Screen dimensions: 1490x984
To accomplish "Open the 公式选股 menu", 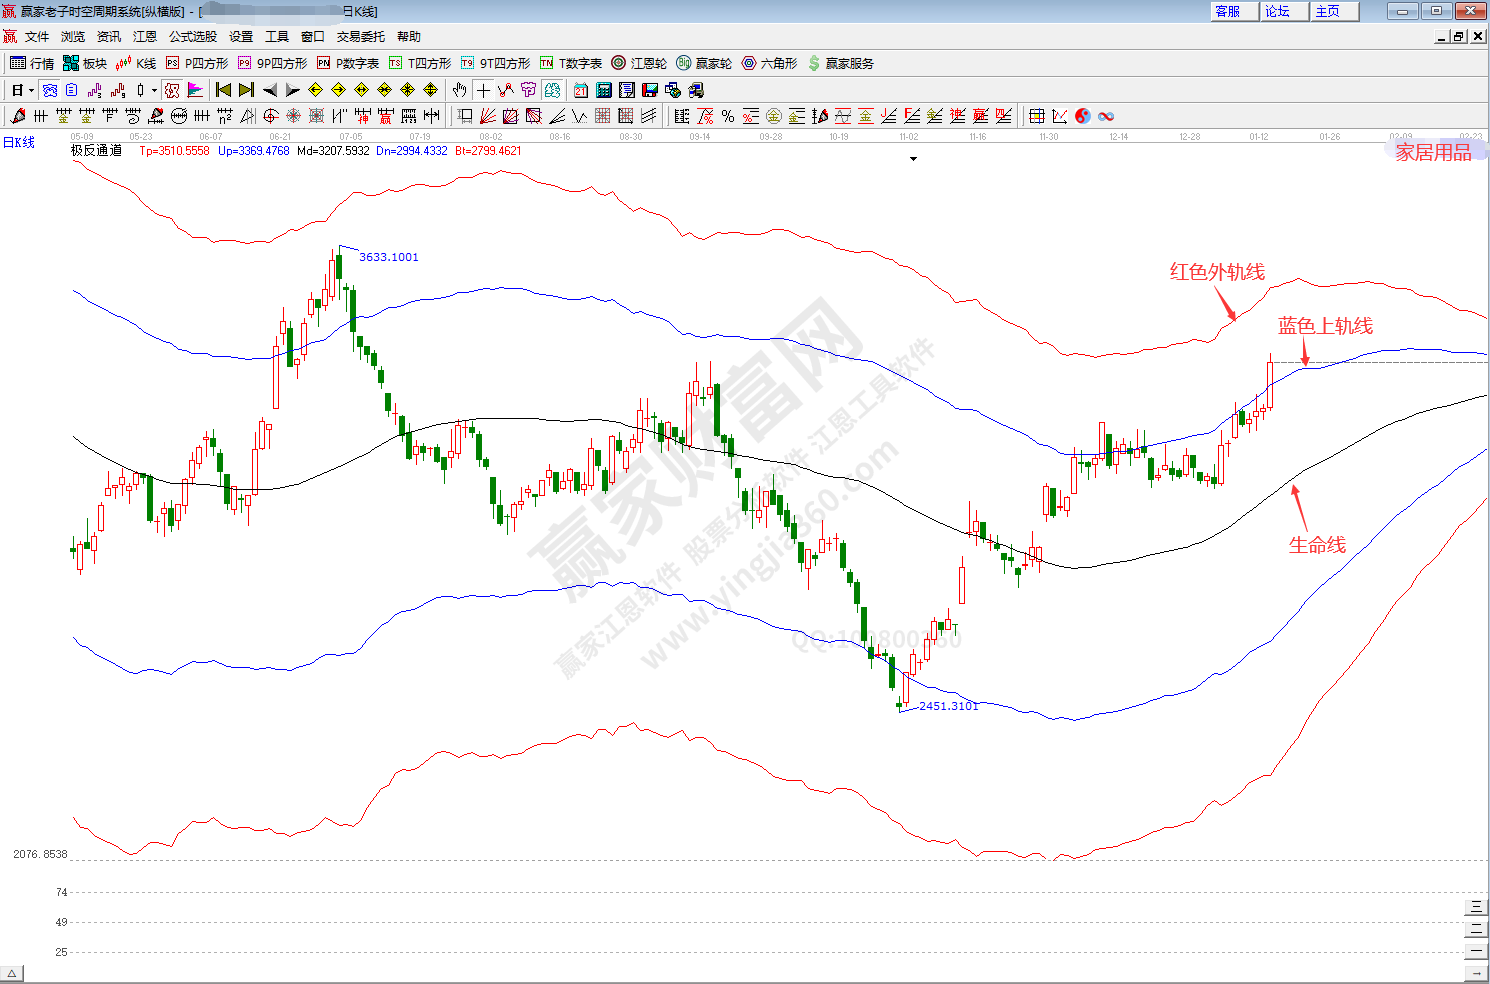I will coord(192,36).
